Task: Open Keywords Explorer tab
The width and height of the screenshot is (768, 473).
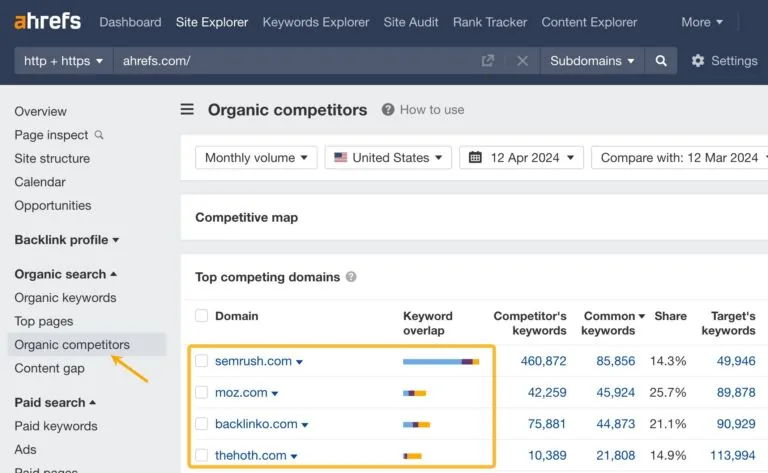Action: tap(316, 22)
